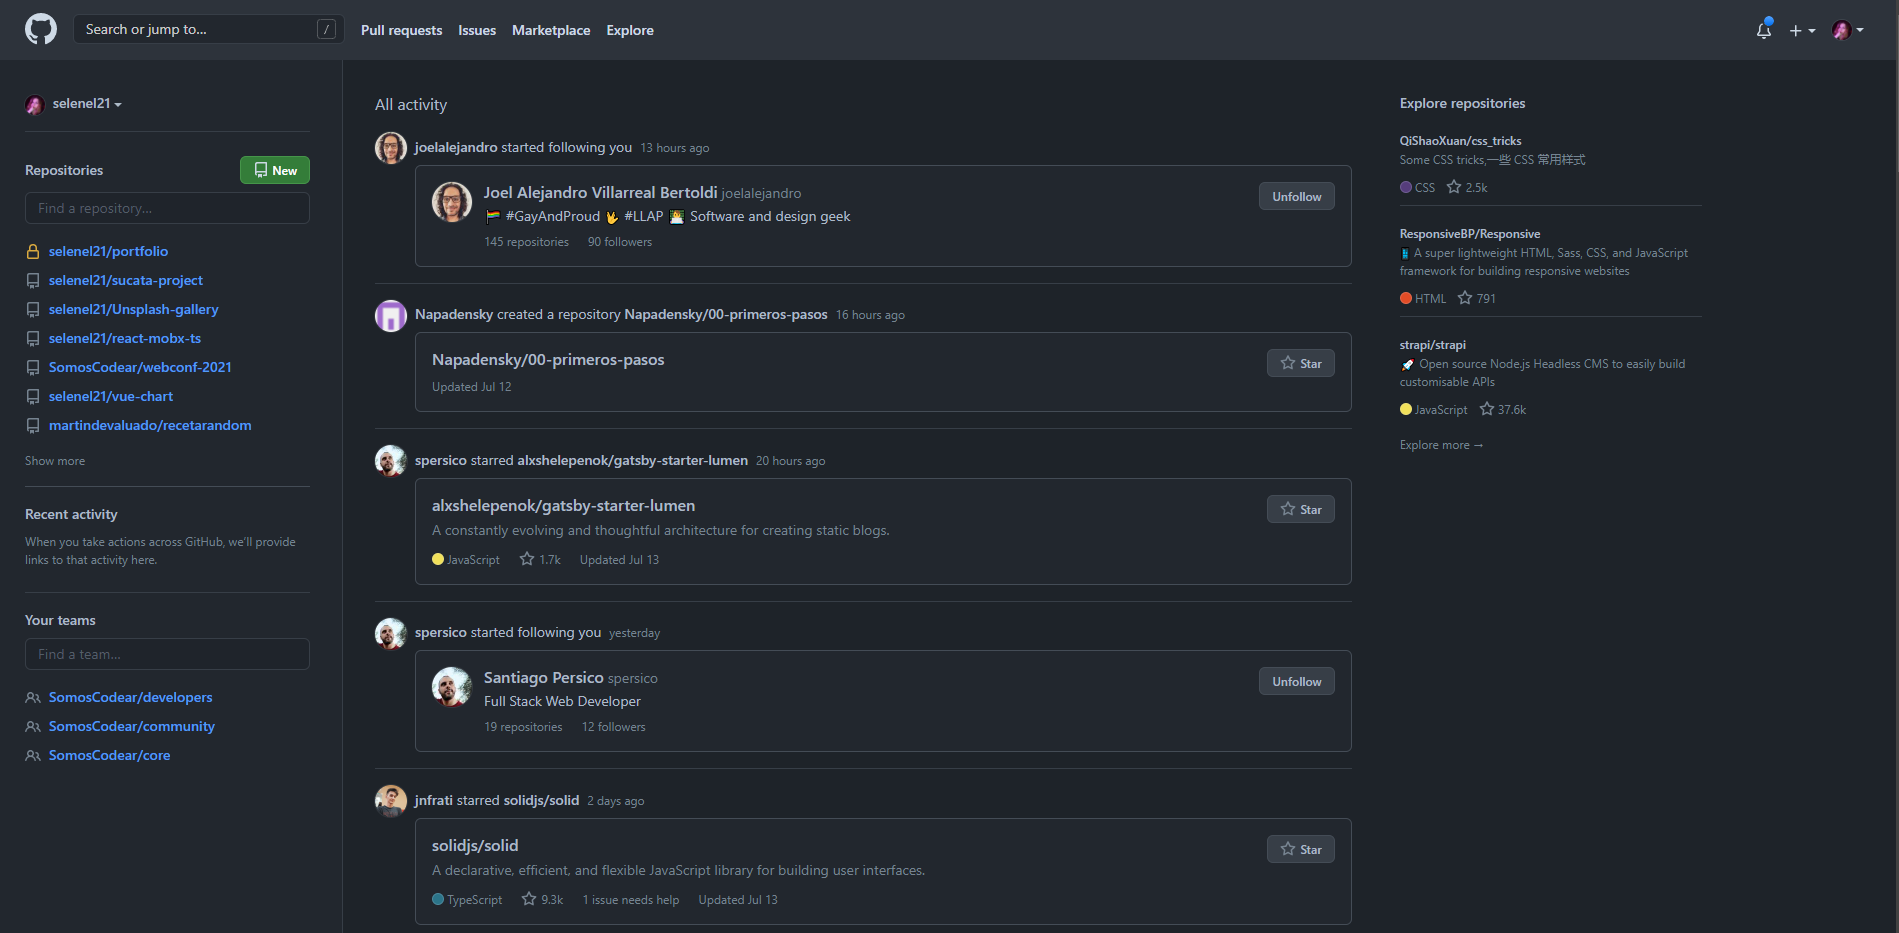Click star count 1.7k on gatsby-starter-lumen
Image resolution: width=1899 pixels, height=933 pixels.
[540, 560]
